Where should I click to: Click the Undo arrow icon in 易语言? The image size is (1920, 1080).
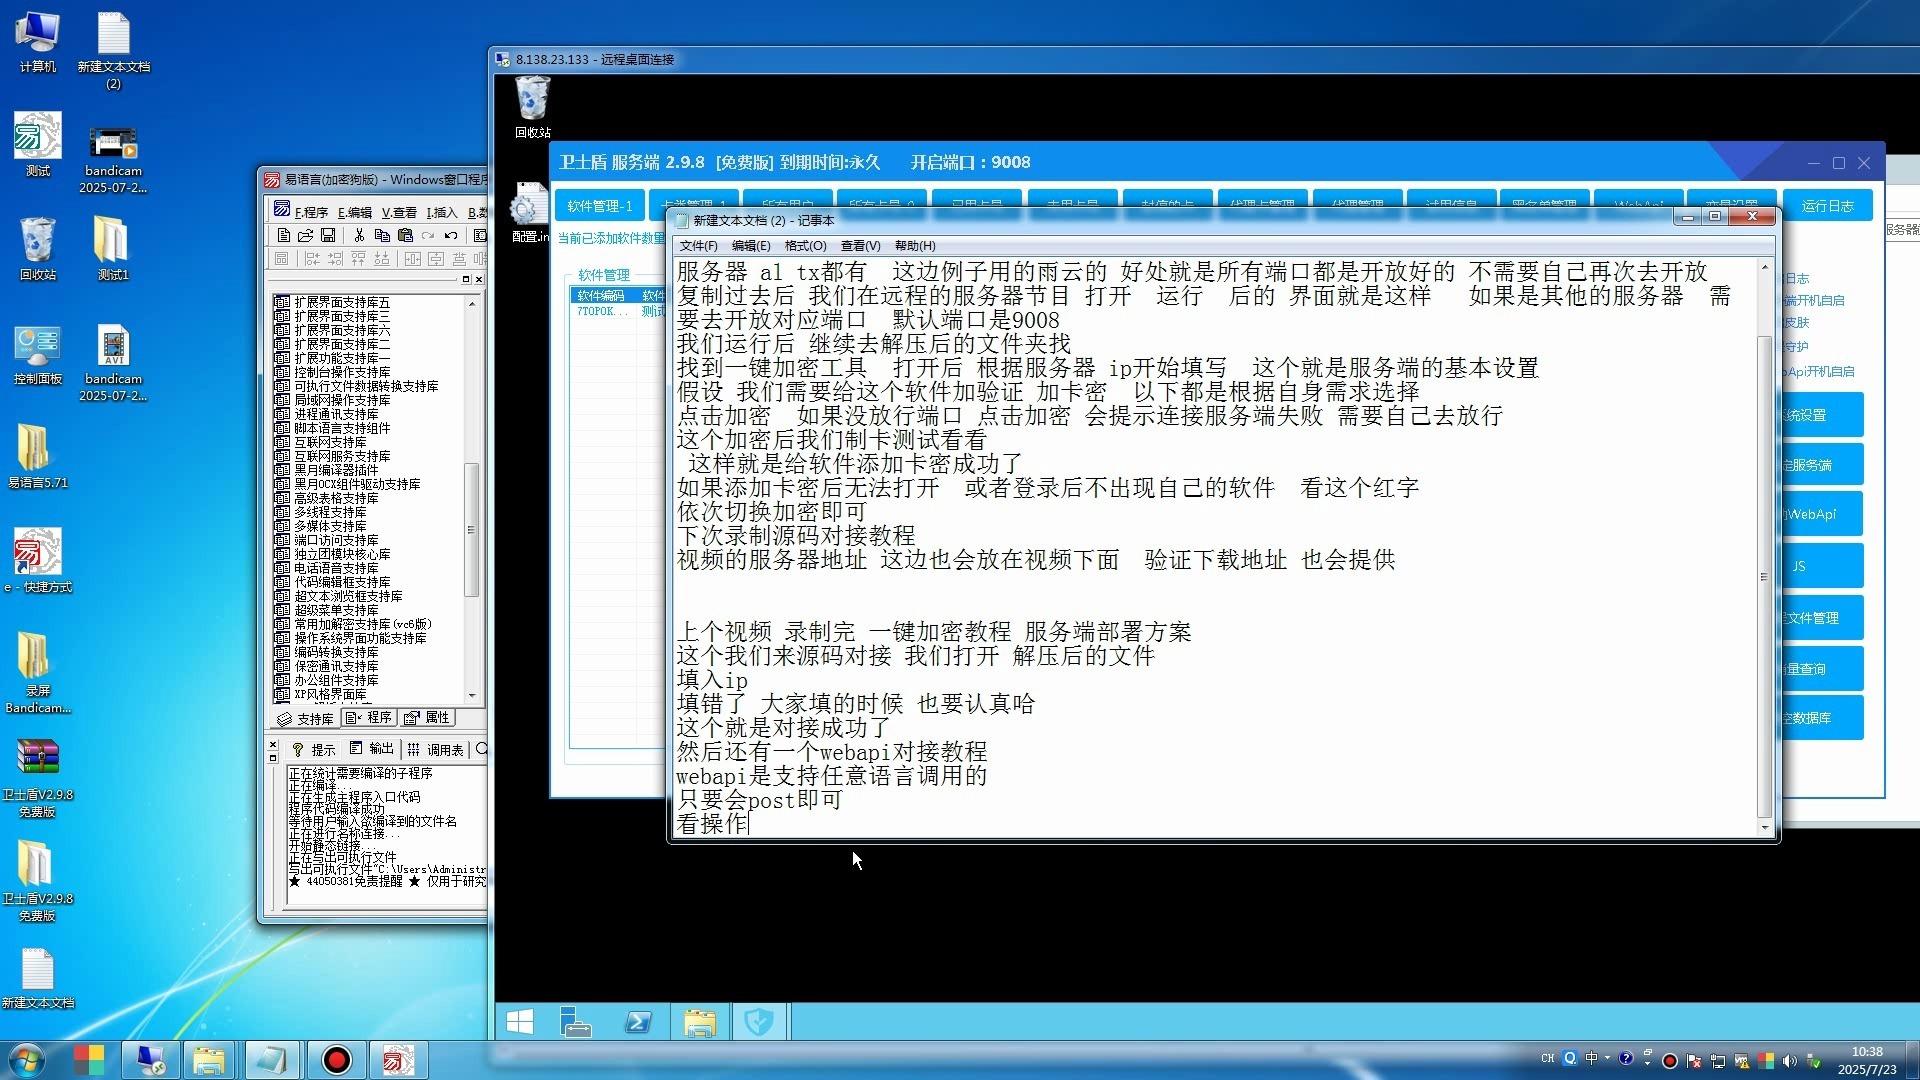tap(452, 236)
